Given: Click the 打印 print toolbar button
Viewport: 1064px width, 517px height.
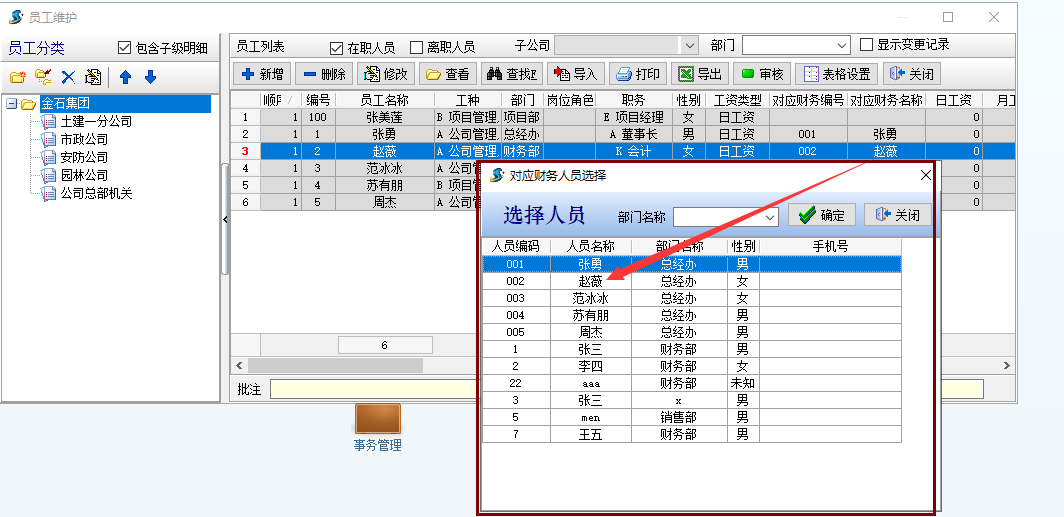Looking at the screenshot, I should tap(637, 74).
